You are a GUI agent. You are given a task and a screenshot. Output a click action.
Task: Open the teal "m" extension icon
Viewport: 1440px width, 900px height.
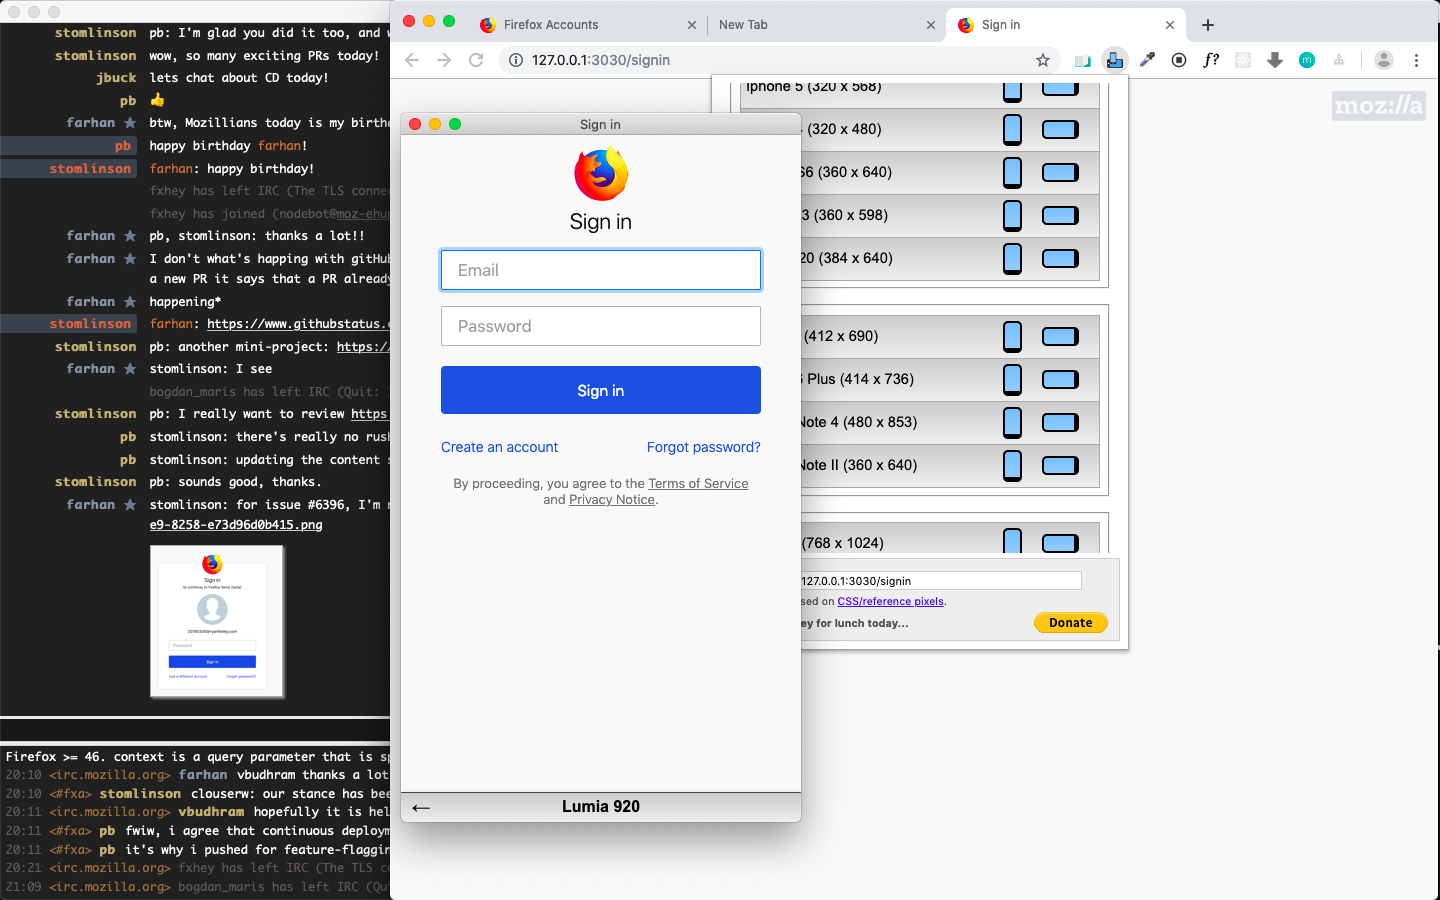coord(1307,60)
